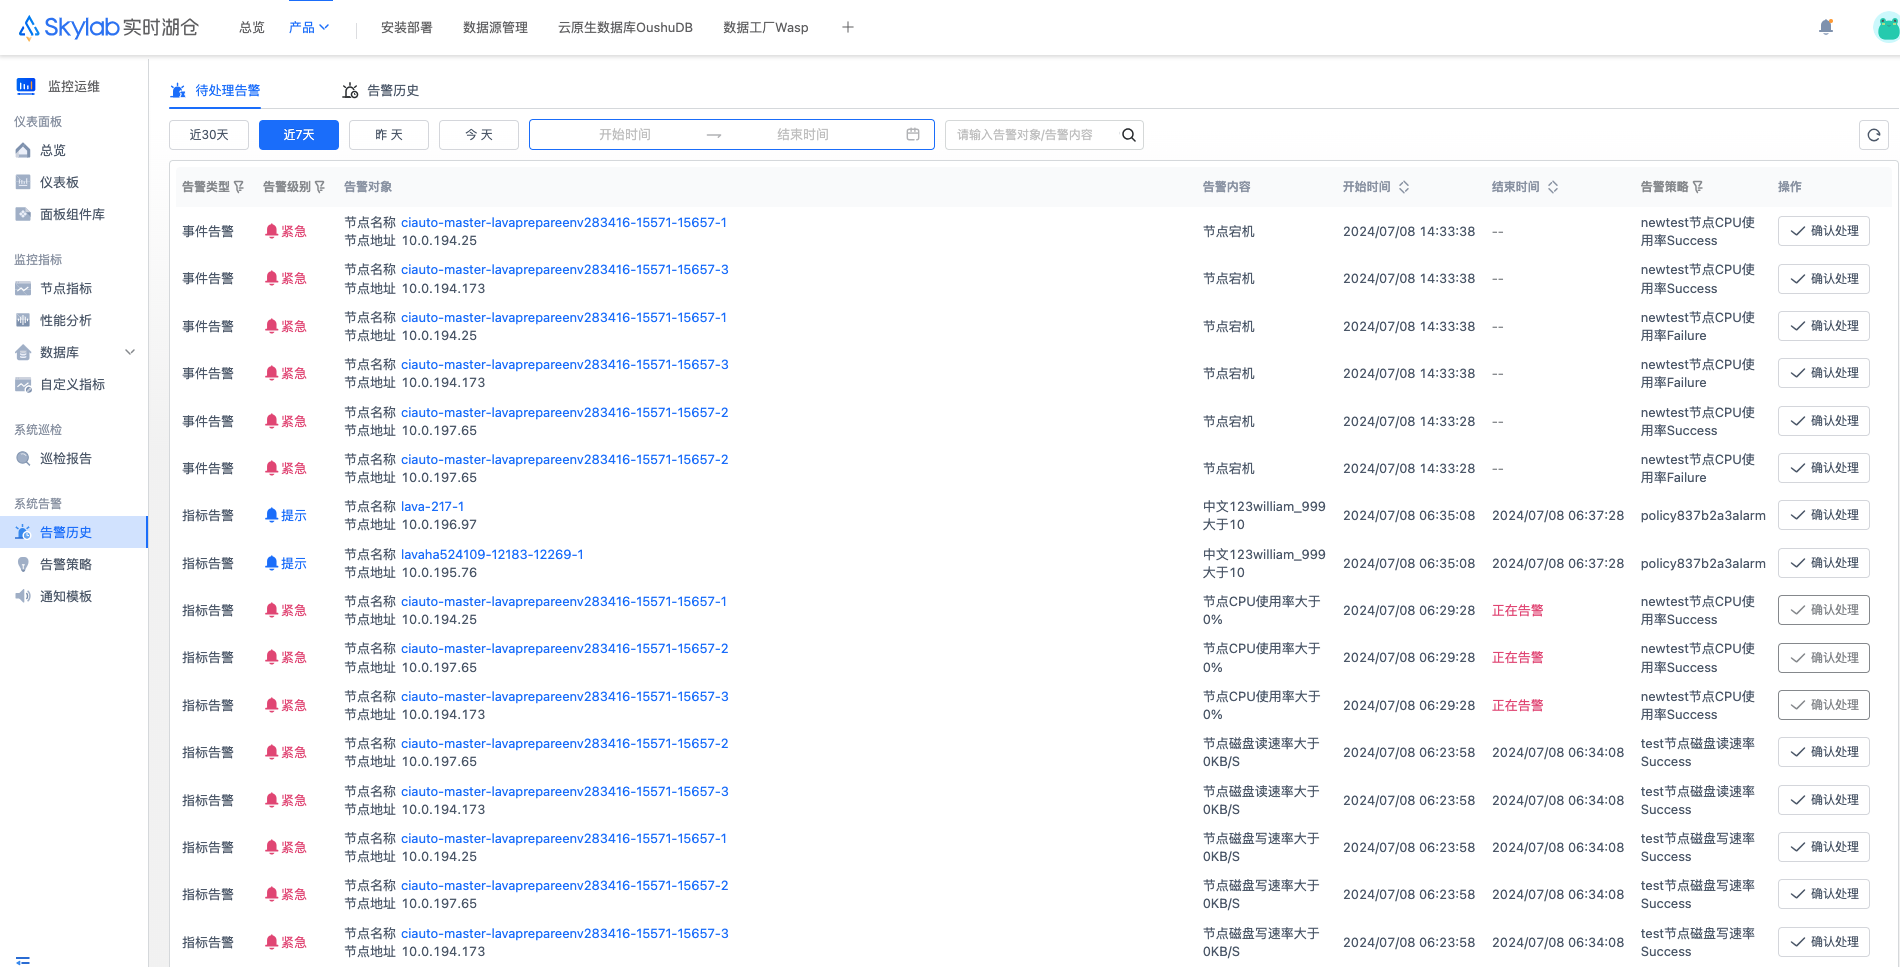Open 仪表板 in sidebar
This screenshot has height=967, width=1900.
(x=59, y=182)
